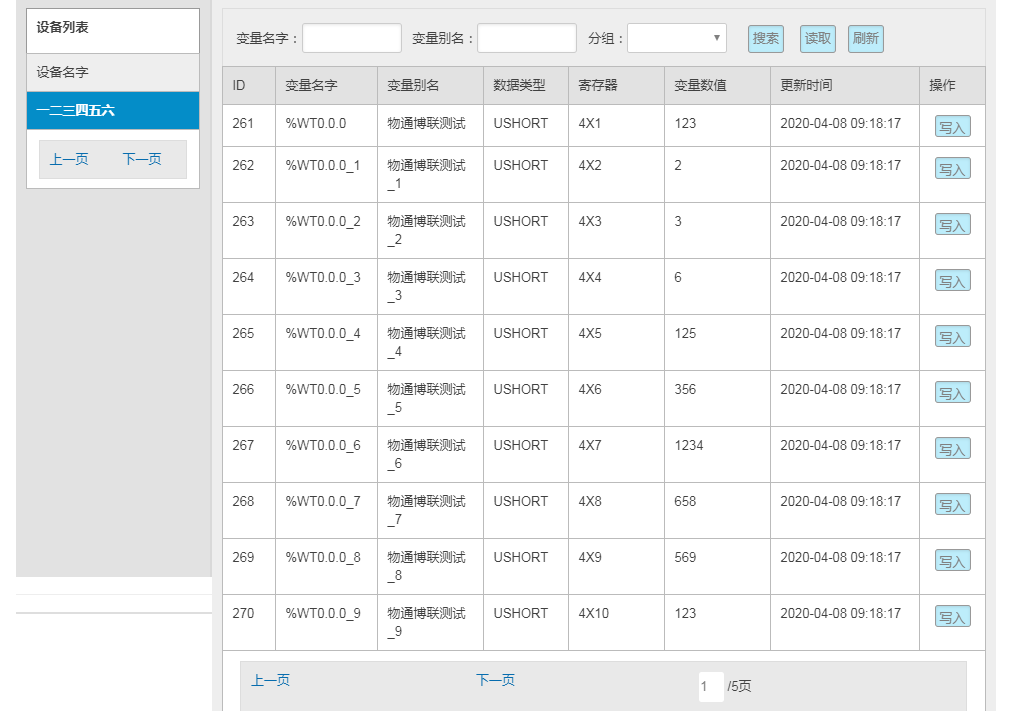Select variable name %WT0.0.0_4 cell
Viewport: 1031px width, 711px height.
326,342
